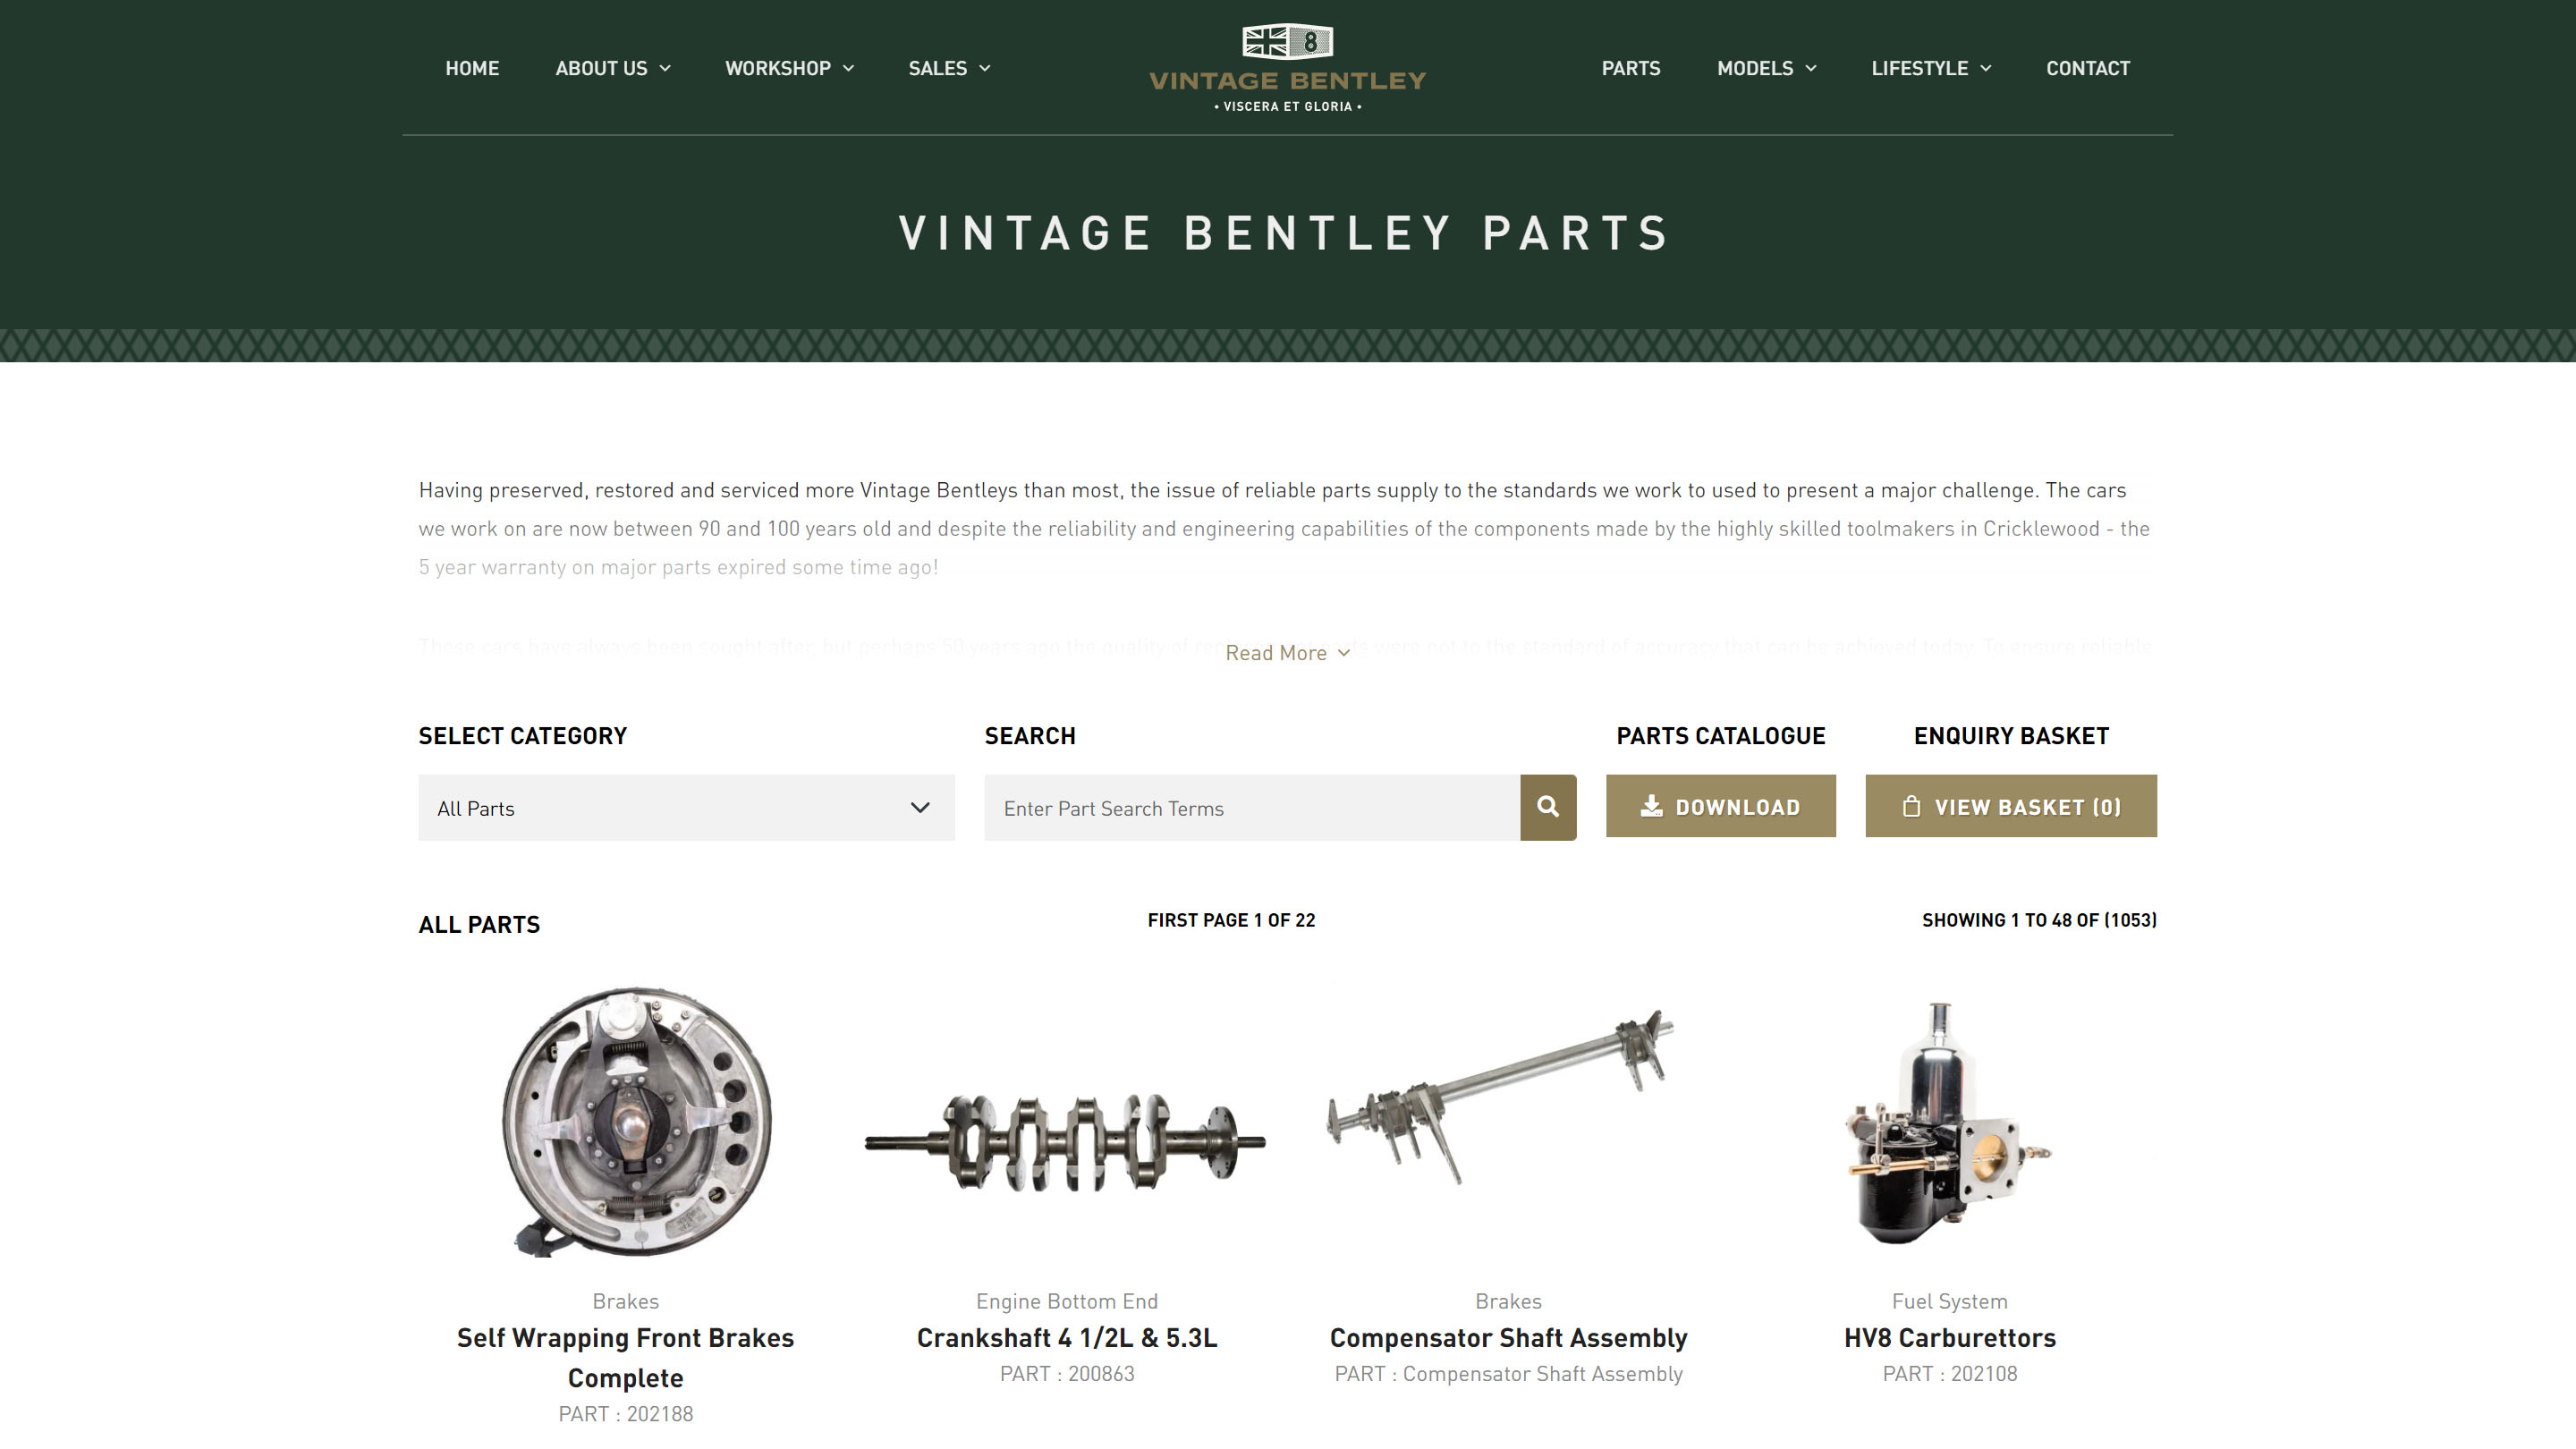2576x1449 pixels.
Task: Expand the All Parts category dropdown
Action: point(686,807)
